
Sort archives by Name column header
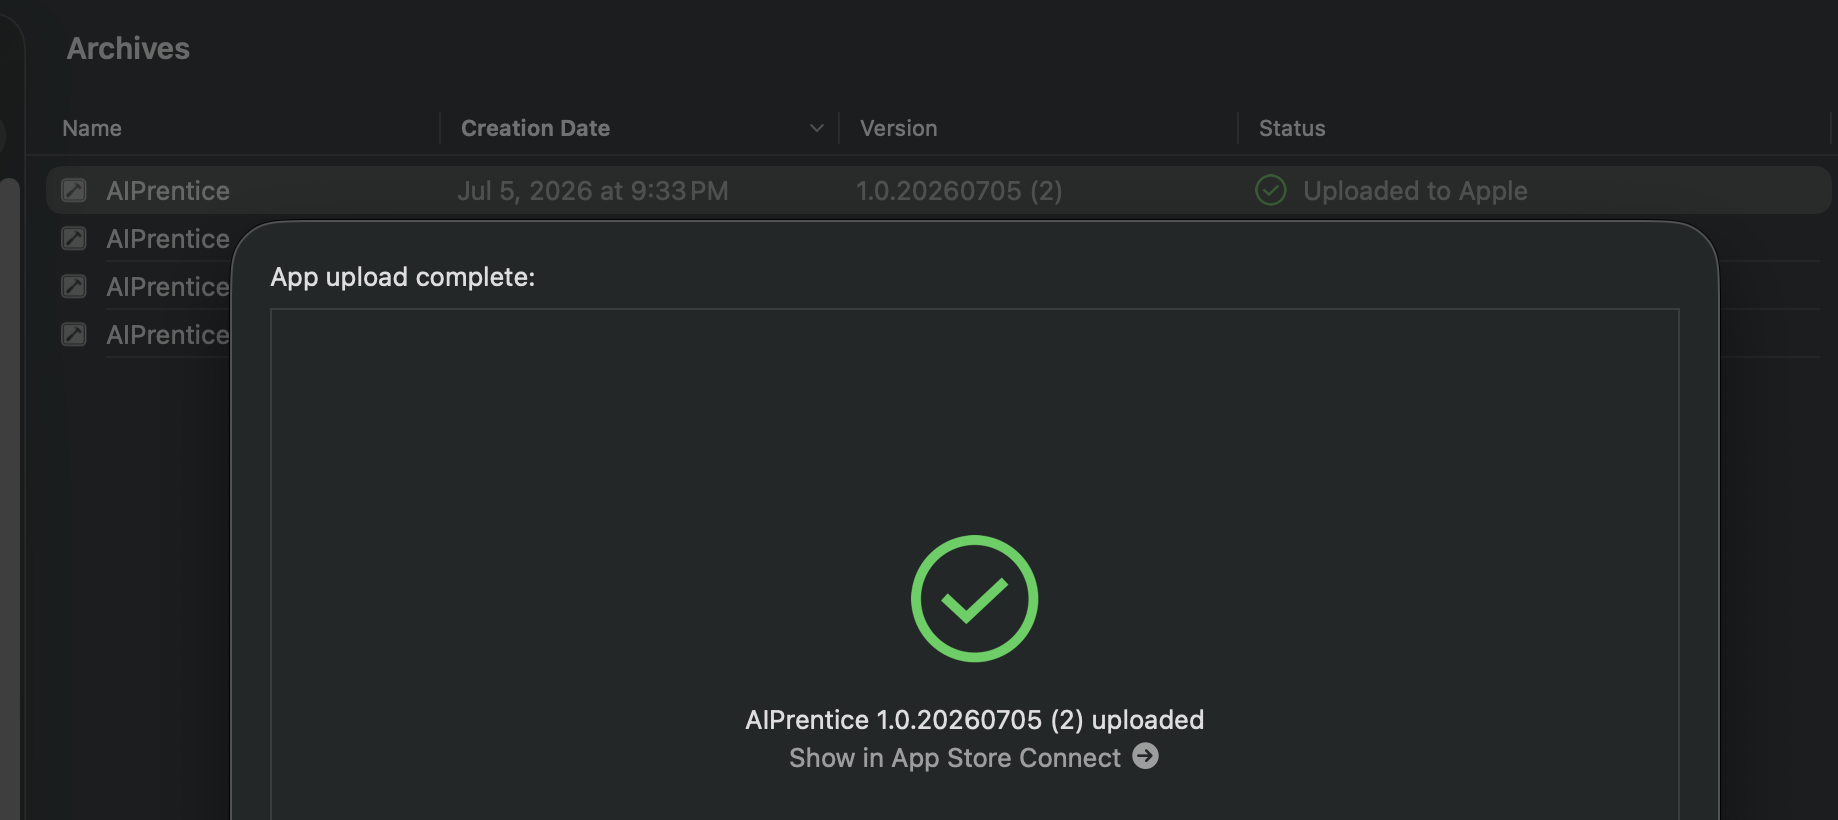92,128
